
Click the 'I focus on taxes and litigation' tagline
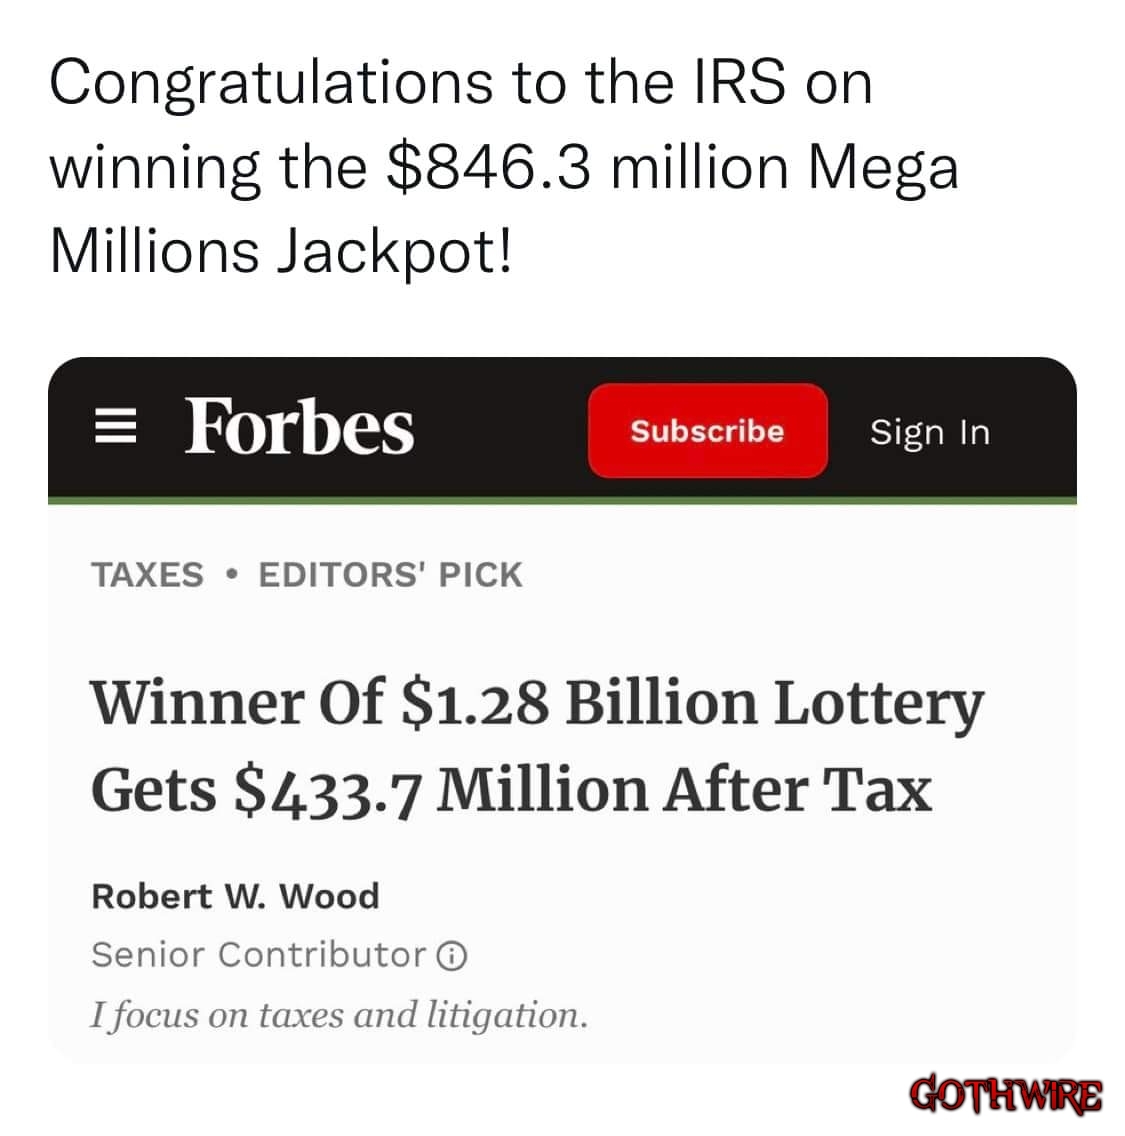[338, 1015]
